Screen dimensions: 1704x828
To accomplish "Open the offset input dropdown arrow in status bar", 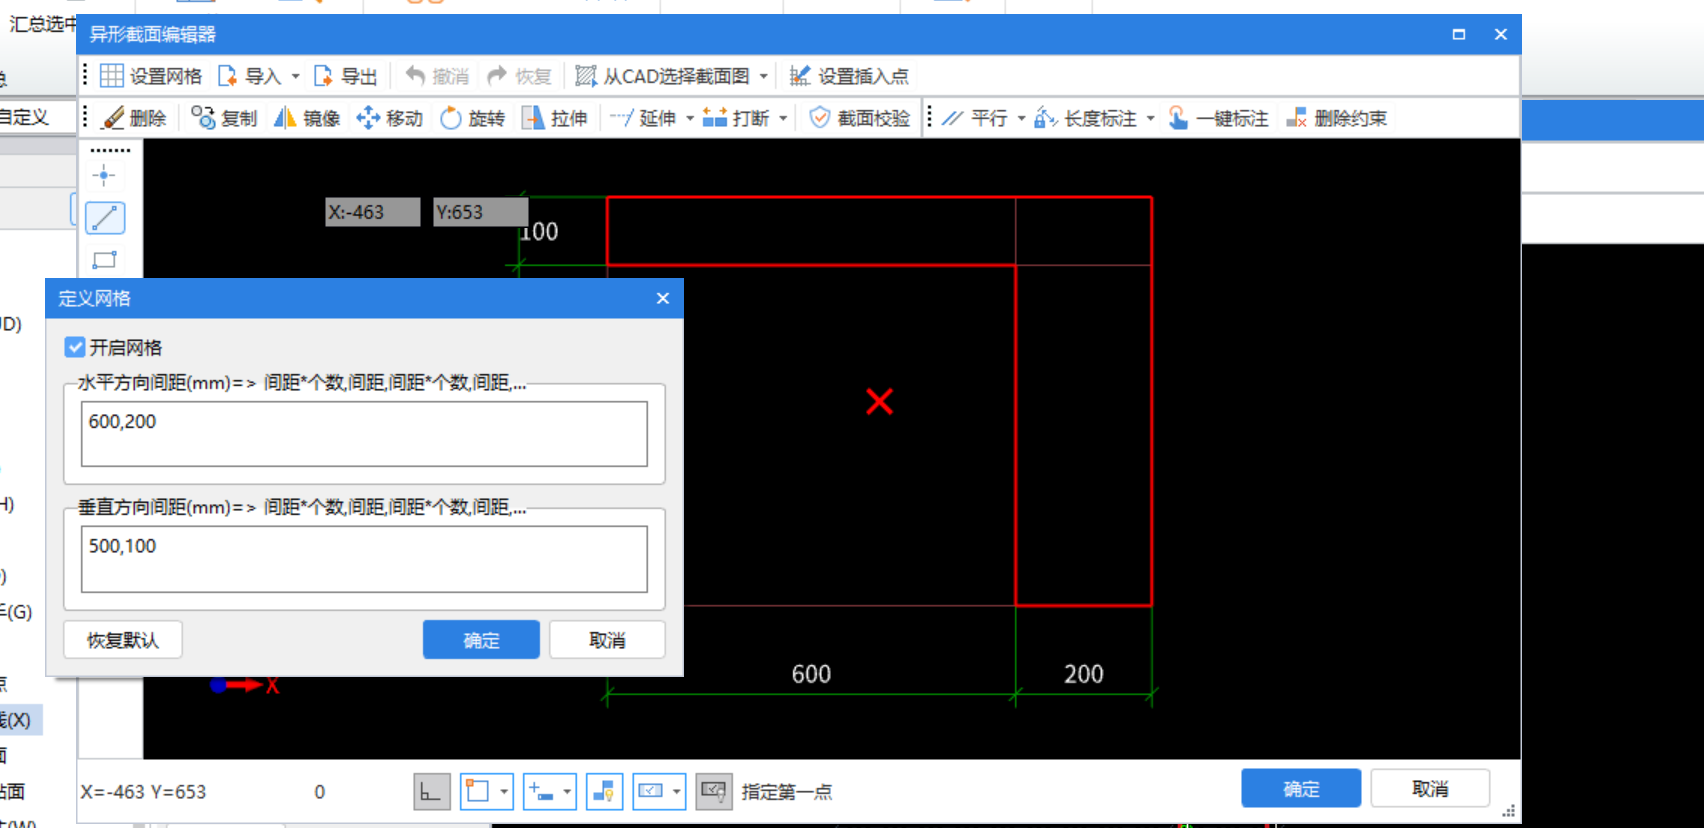I will tap(567, 792).
